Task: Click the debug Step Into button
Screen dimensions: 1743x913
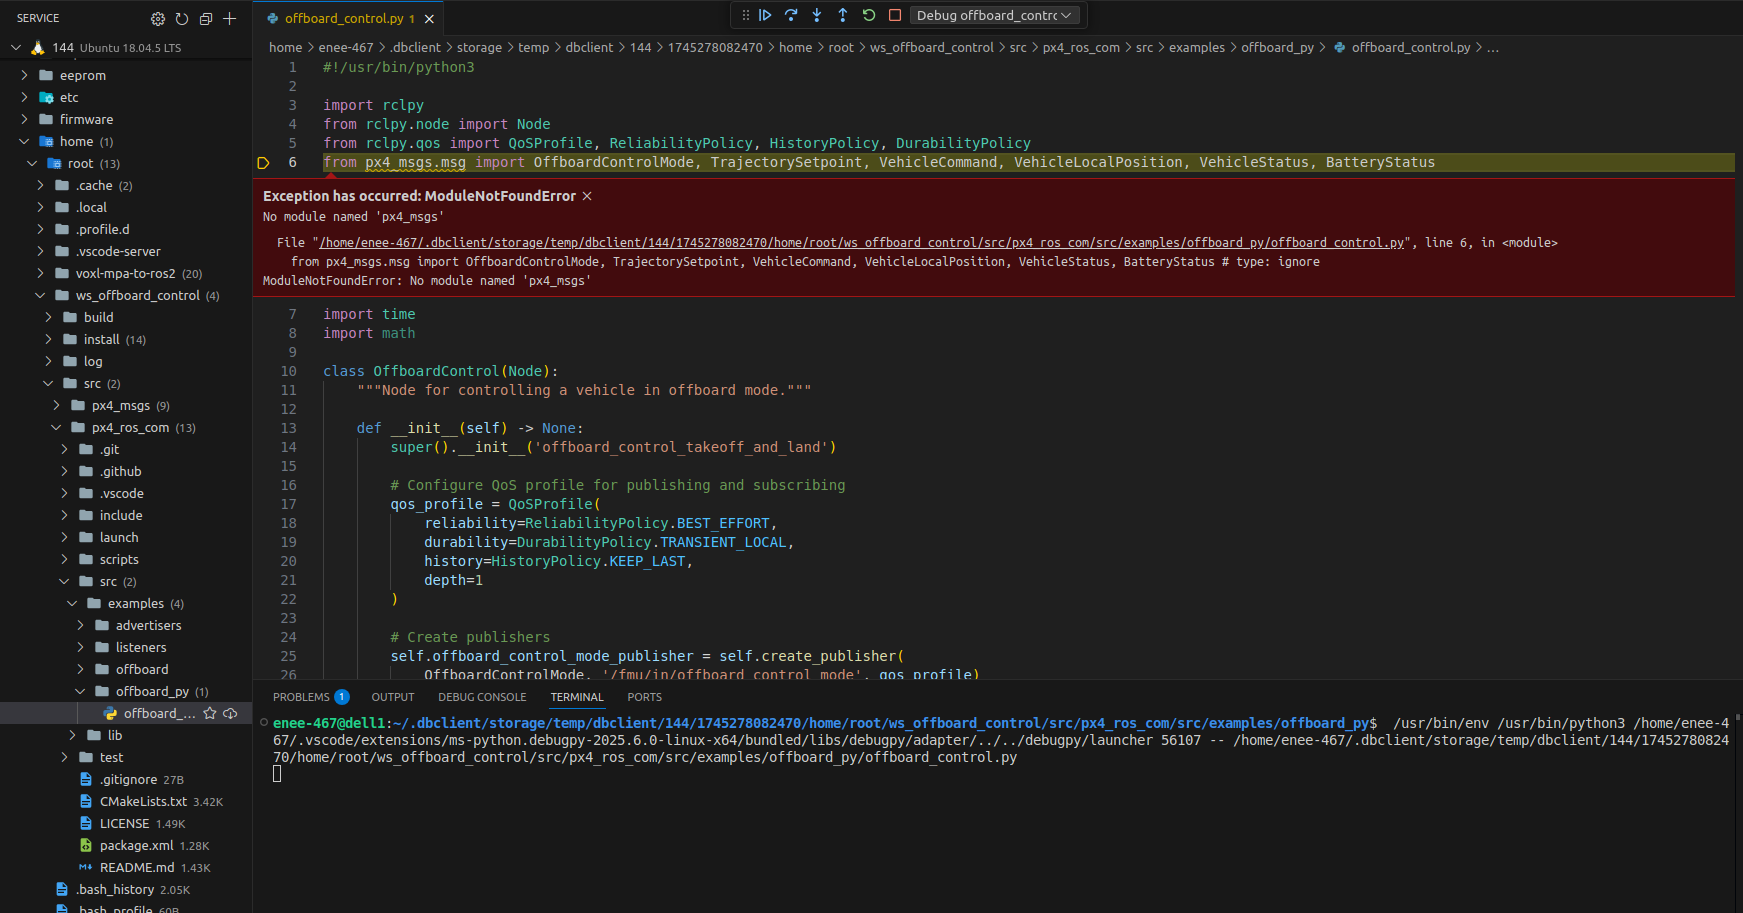Action: pyautogui.click(x=817, y=15)
